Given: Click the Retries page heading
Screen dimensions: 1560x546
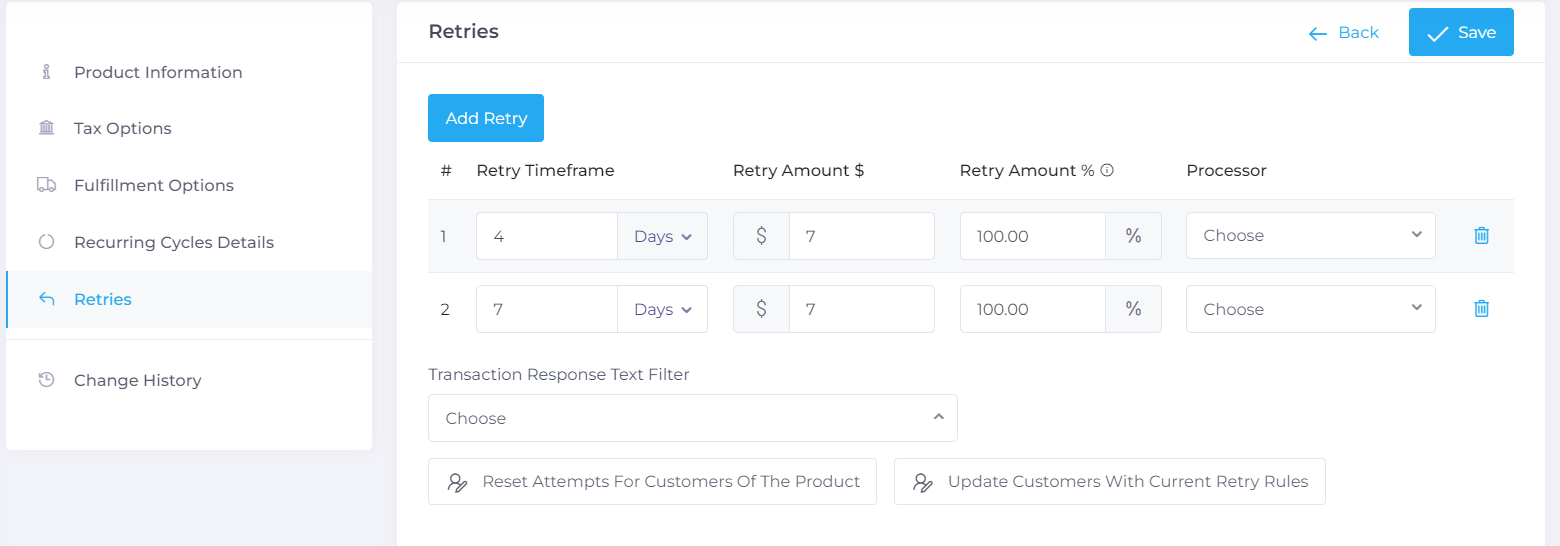Looking at the screenshot, I should (463, 32).
